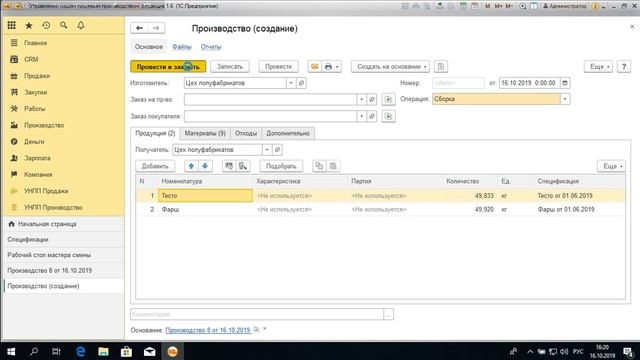640x360 pixels.
Task: Click the Добавить button
Action: pyautogui.click(x=155, y=166)
